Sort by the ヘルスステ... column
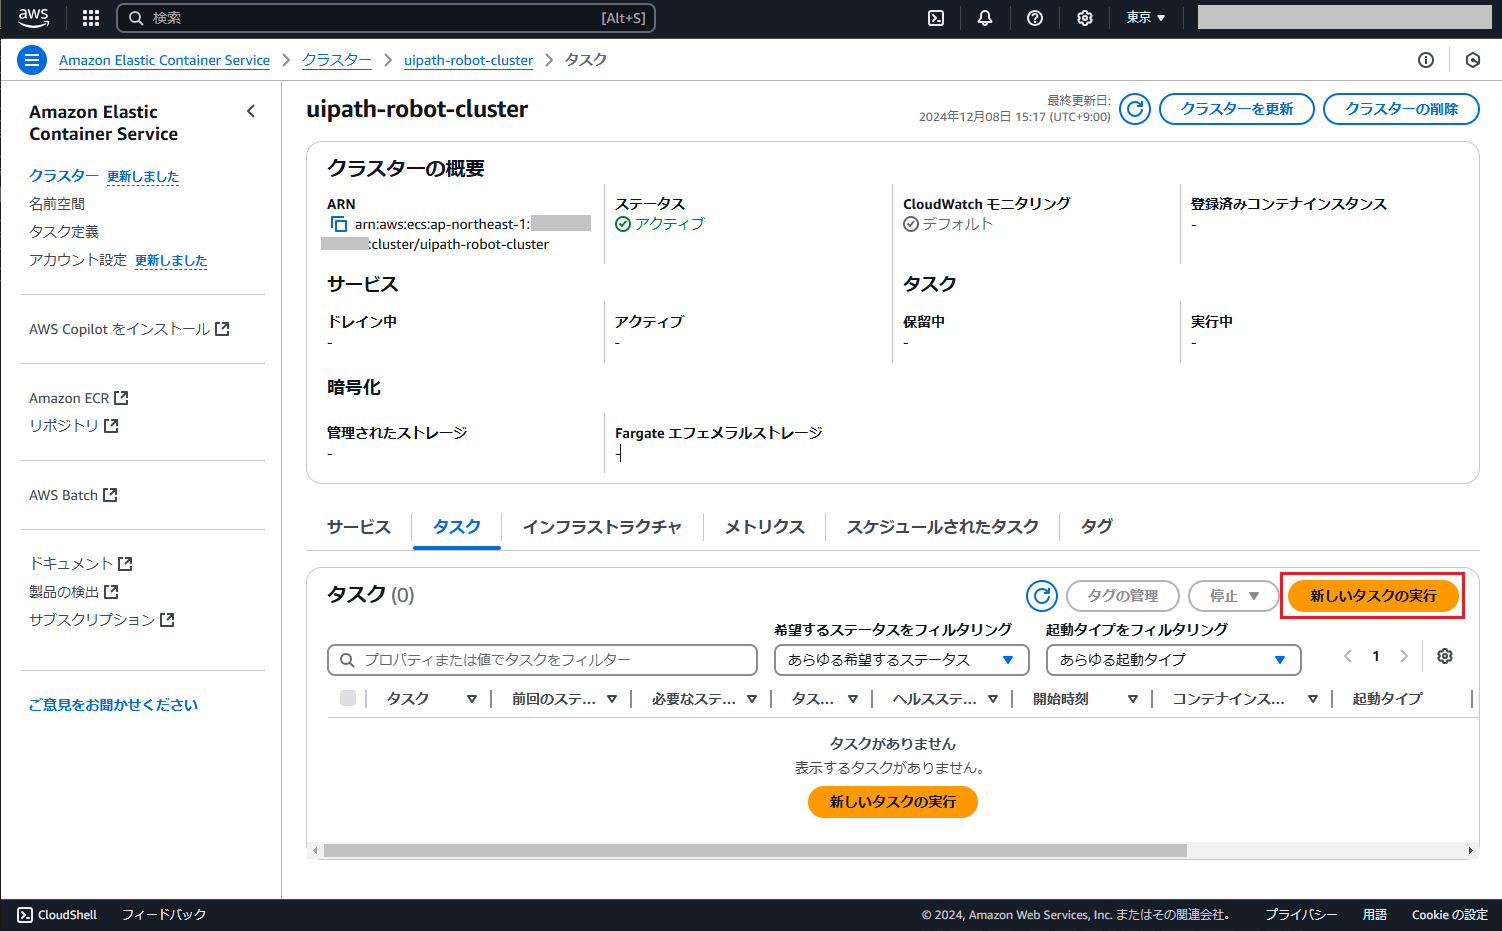The width and height of the screenshot is (1502, 931). 993,699
